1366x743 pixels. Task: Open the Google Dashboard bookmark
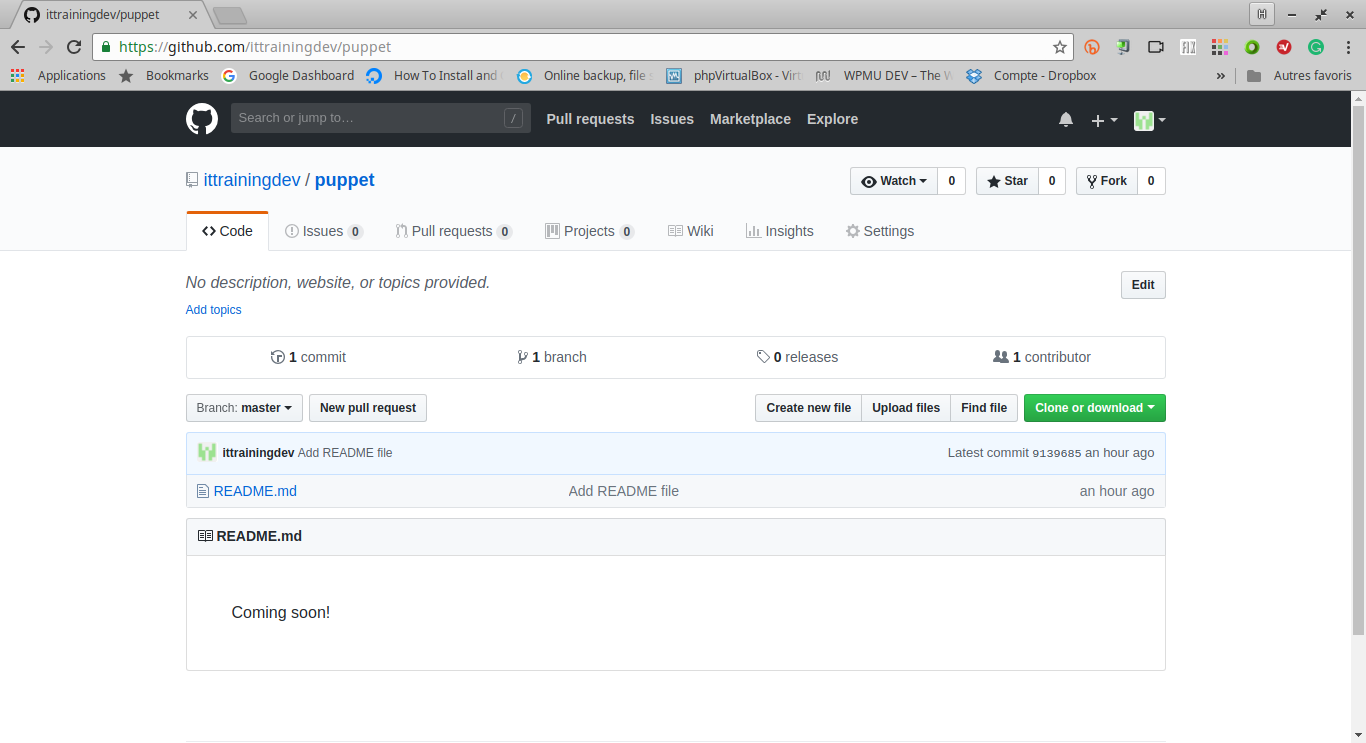pos(288,76)
